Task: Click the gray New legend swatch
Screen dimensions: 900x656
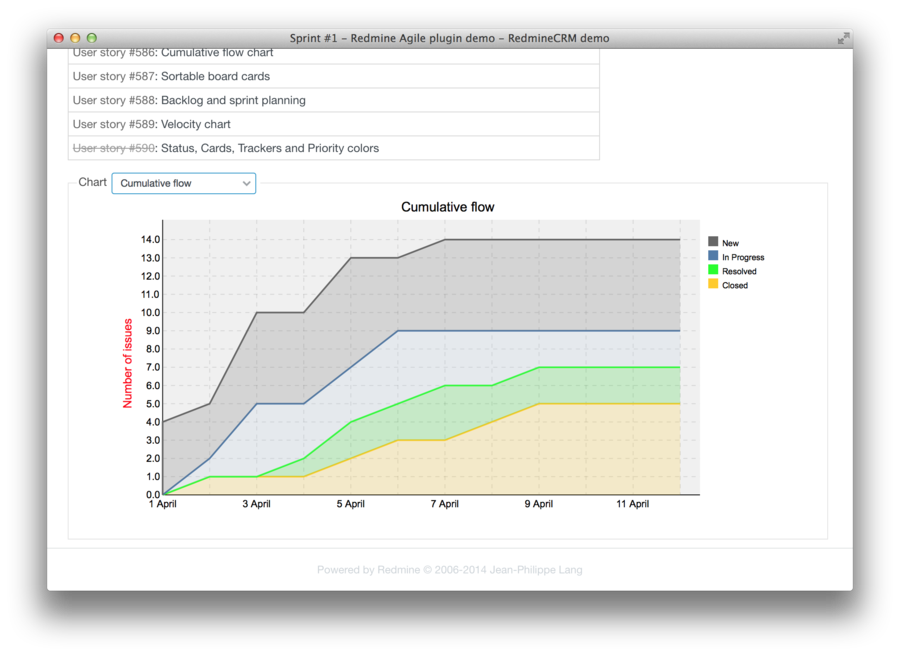Action: coord(713,242)
